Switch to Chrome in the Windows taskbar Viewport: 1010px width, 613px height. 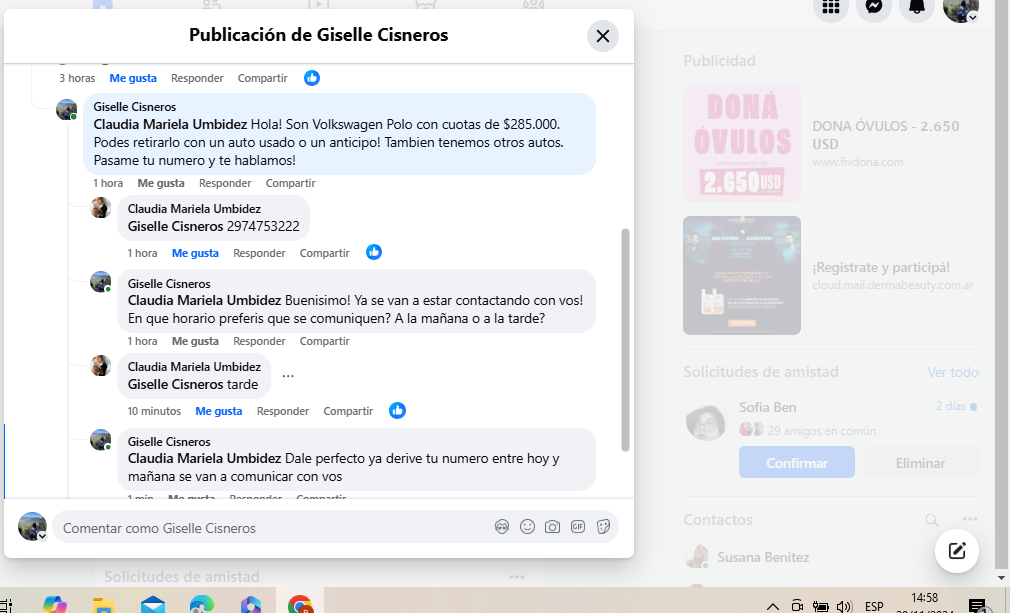(x=300, y=604)
